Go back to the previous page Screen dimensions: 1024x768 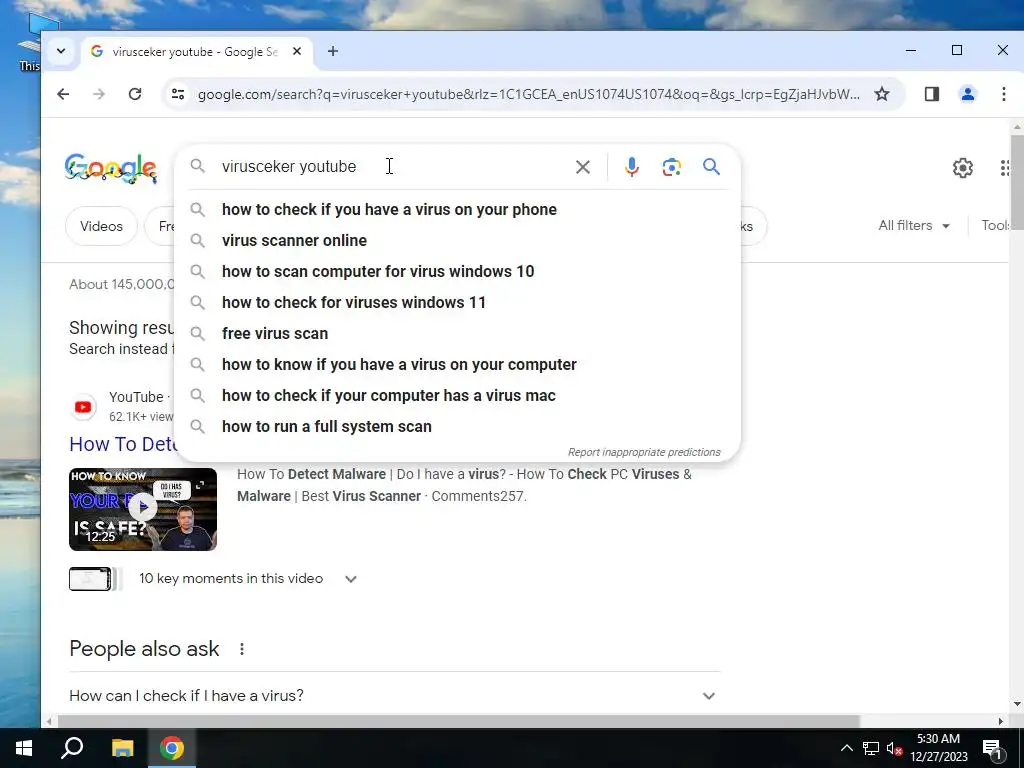coord(63,94)
